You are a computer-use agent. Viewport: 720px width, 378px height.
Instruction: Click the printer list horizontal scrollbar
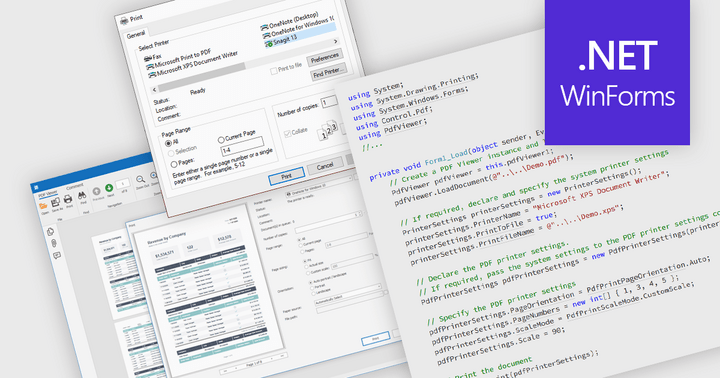[246, 67]
